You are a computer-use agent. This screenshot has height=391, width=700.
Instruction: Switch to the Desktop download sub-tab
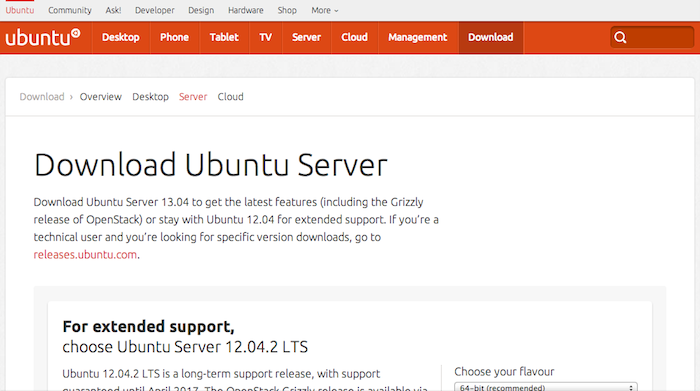click(x=150, y=97)
